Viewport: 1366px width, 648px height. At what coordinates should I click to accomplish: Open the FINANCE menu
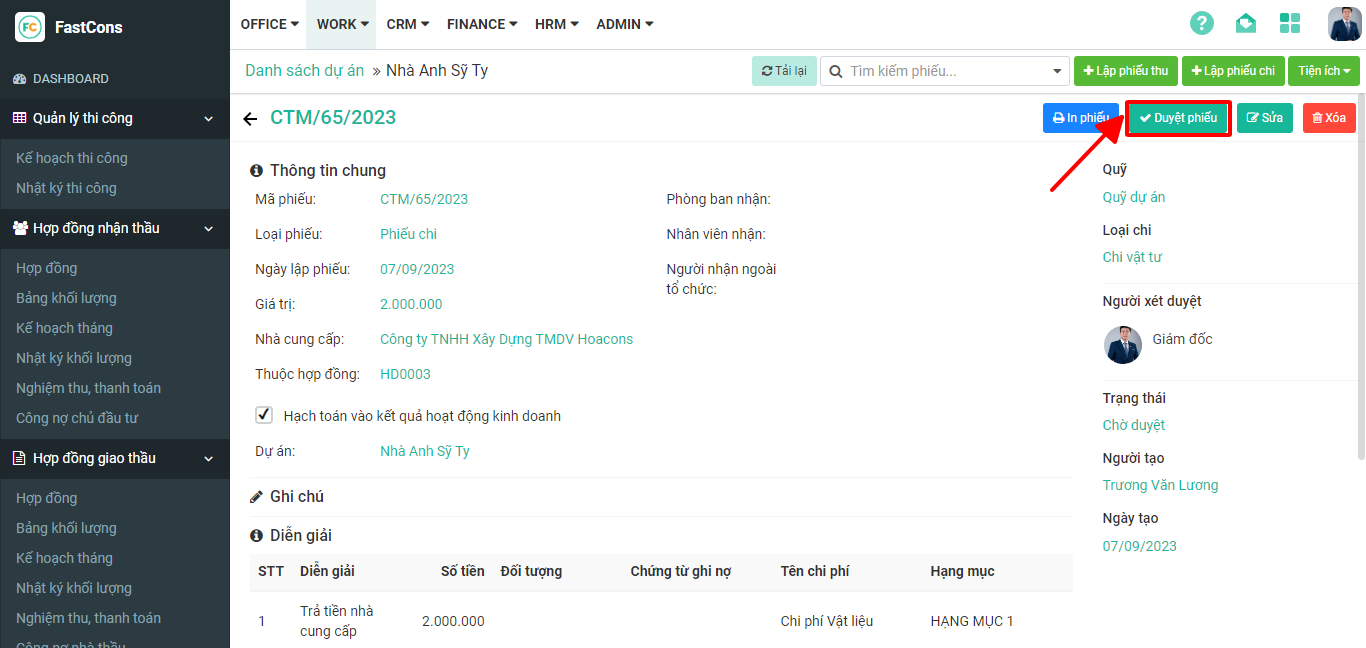click(x=482, y=24)
